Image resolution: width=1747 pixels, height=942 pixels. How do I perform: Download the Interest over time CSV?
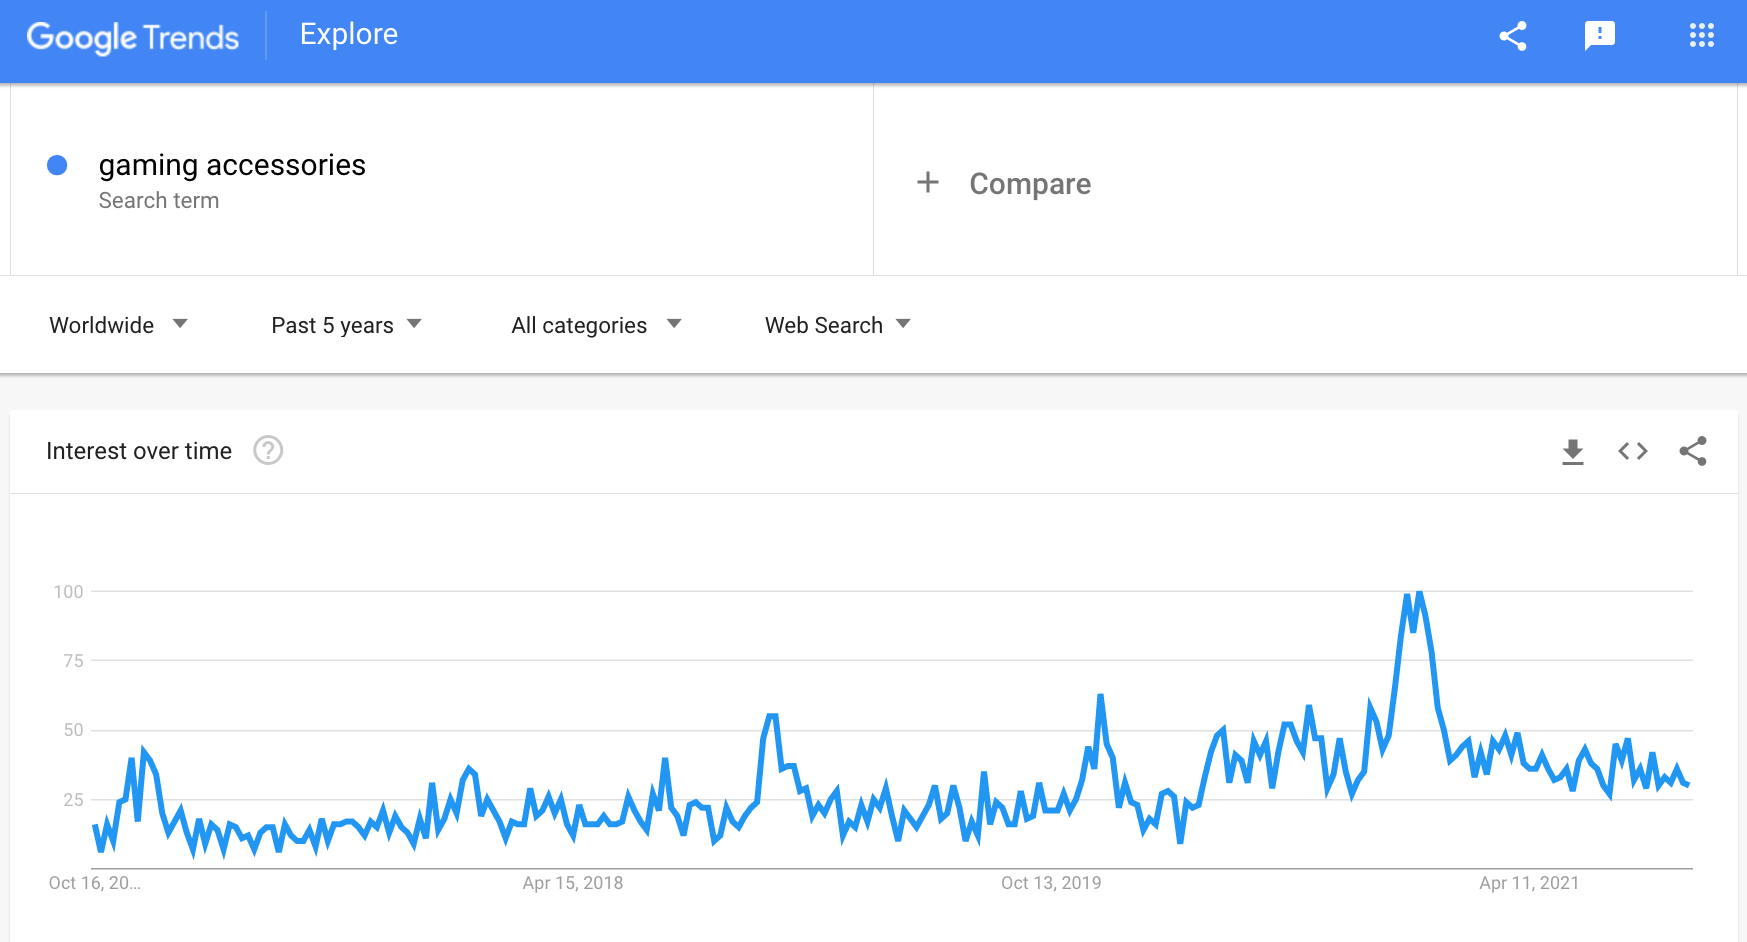[x=1573, y=452]
